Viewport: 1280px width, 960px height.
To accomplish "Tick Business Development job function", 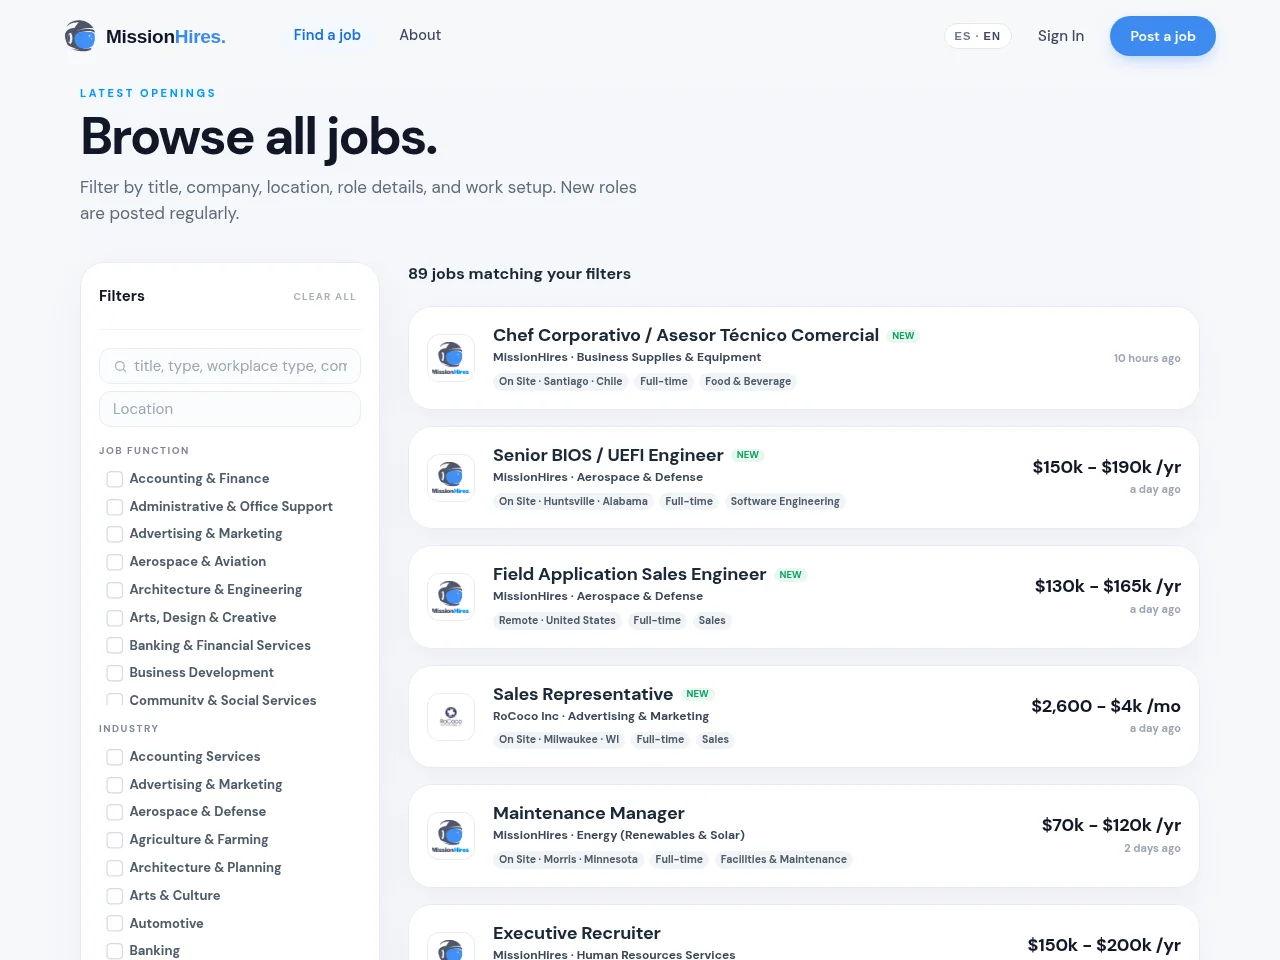I will (115, 673).
